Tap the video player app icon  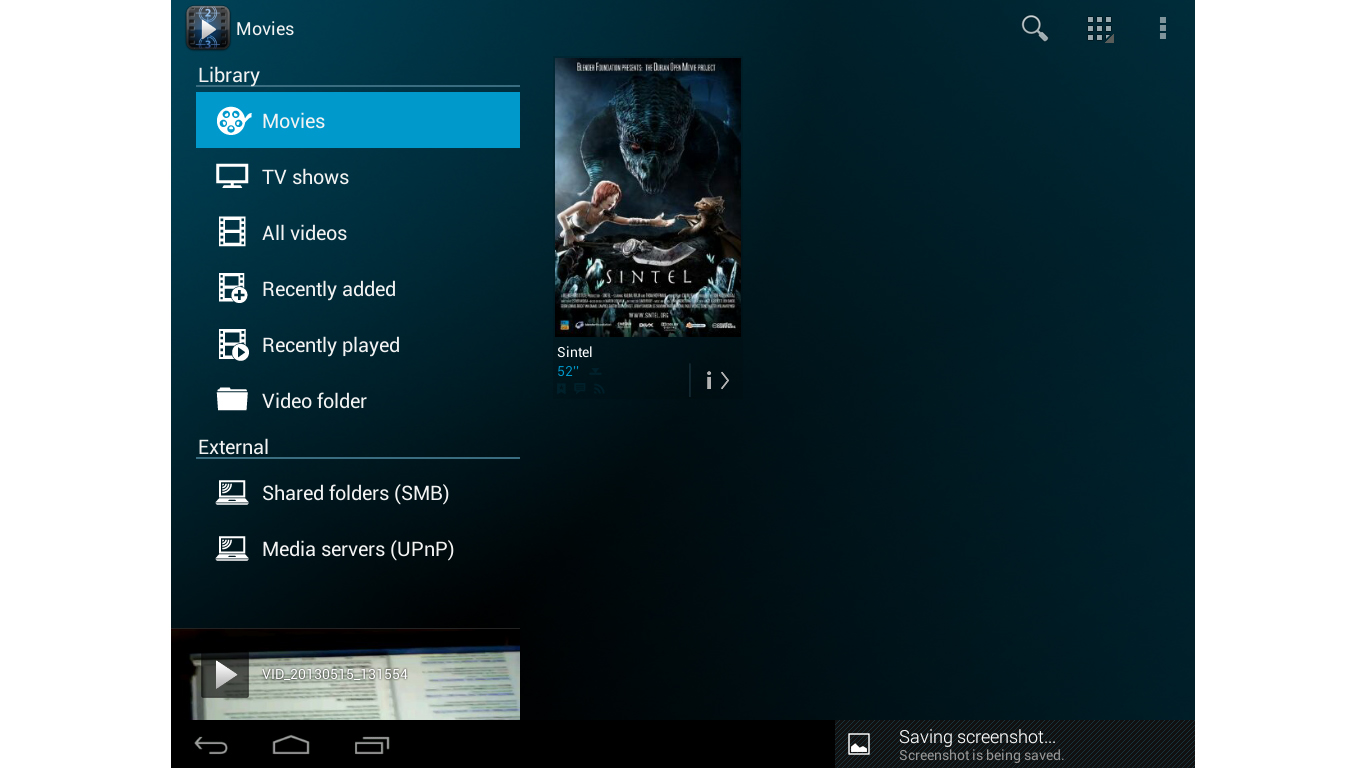click(208, 28)
